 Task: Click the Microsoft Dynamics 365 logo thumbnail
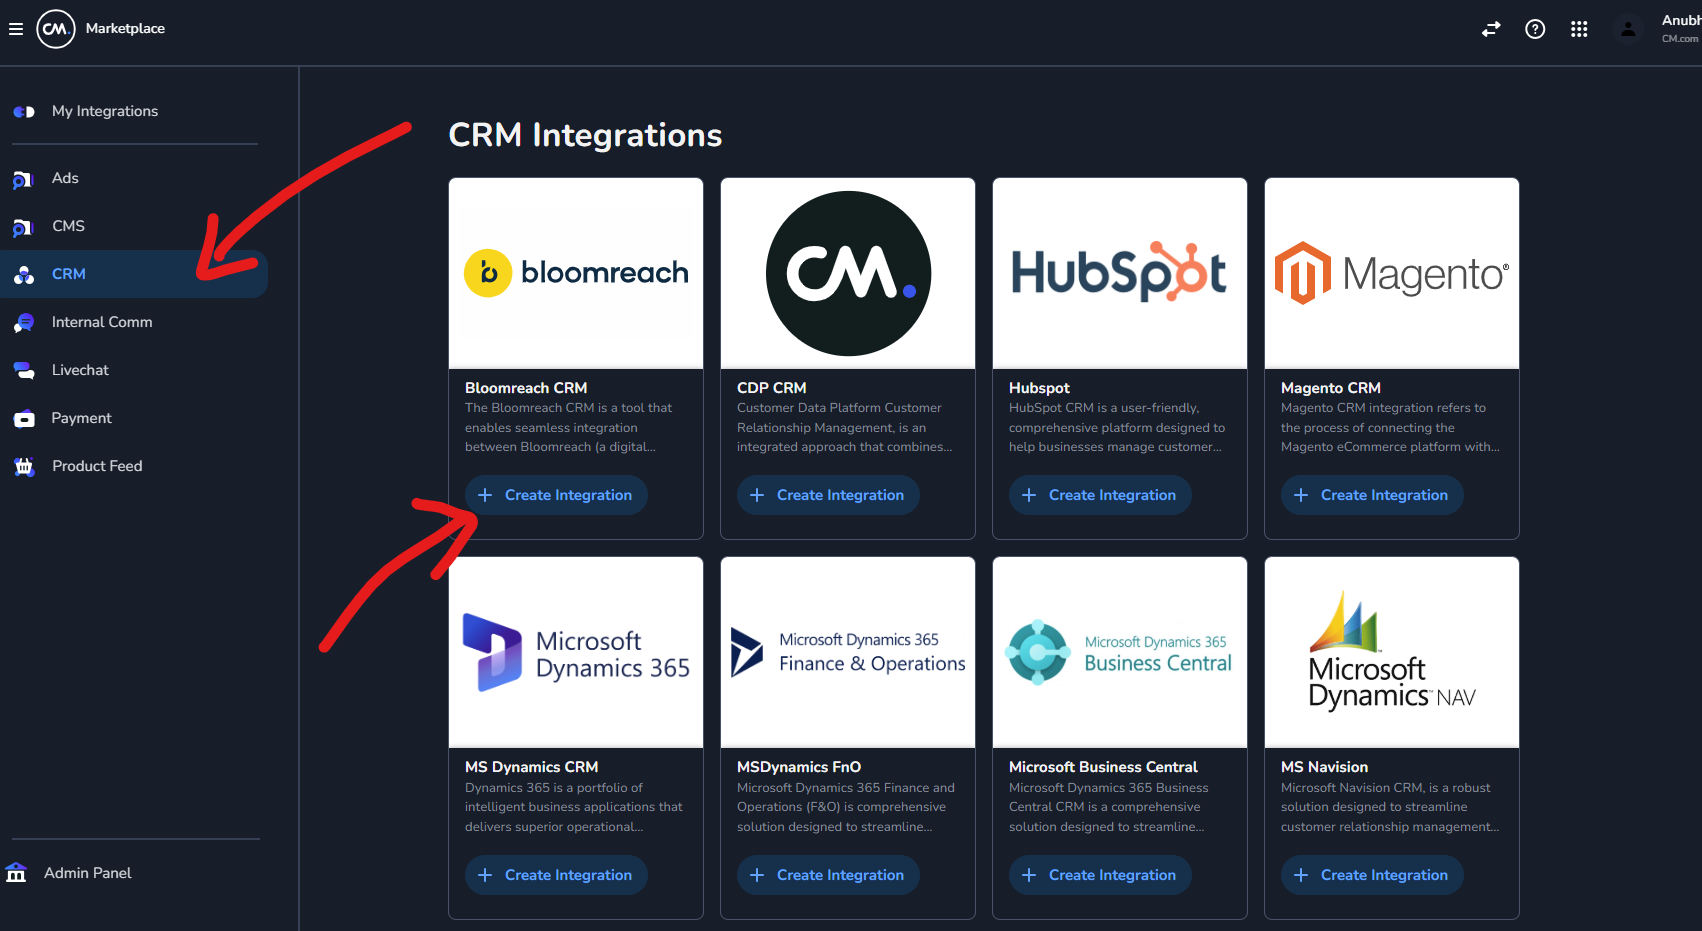576,652
